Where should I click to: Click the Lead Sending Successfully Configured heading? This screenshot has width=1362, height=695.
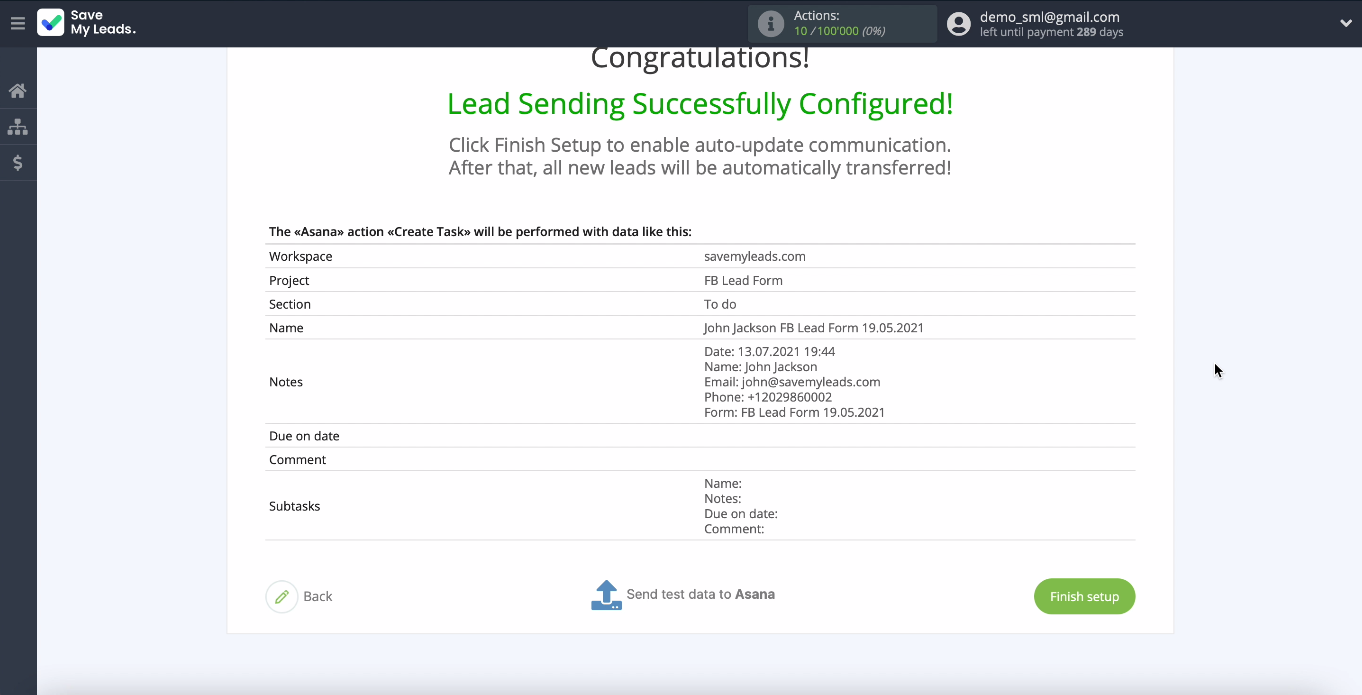700,103
